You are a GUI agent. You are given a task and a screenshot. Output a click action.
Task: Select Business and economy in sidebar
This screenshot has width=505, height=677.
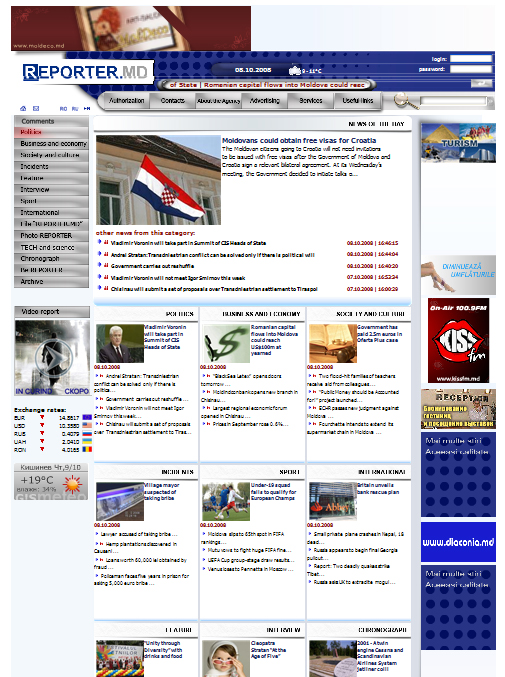51,143
